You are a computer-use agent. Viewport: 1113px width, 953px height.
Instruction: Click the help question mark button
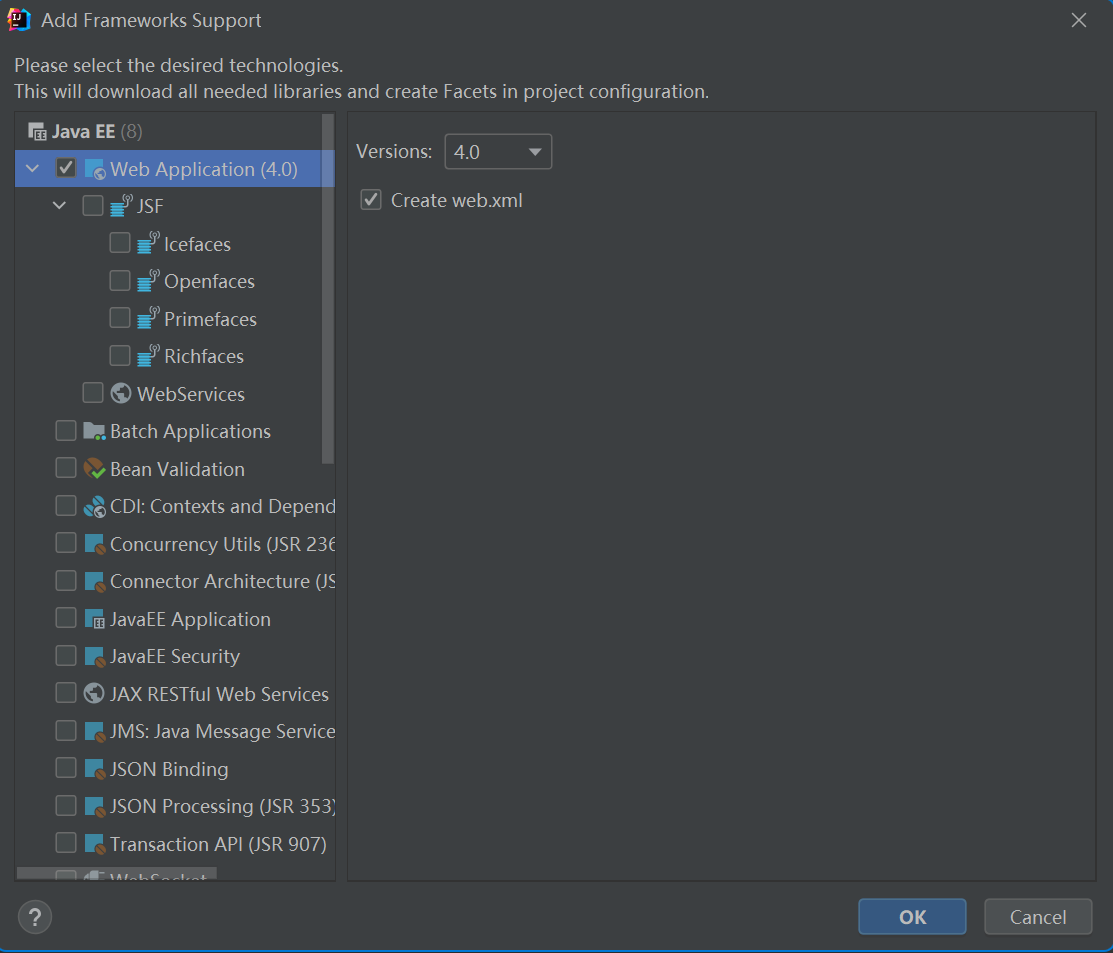(x=35, y=916)
